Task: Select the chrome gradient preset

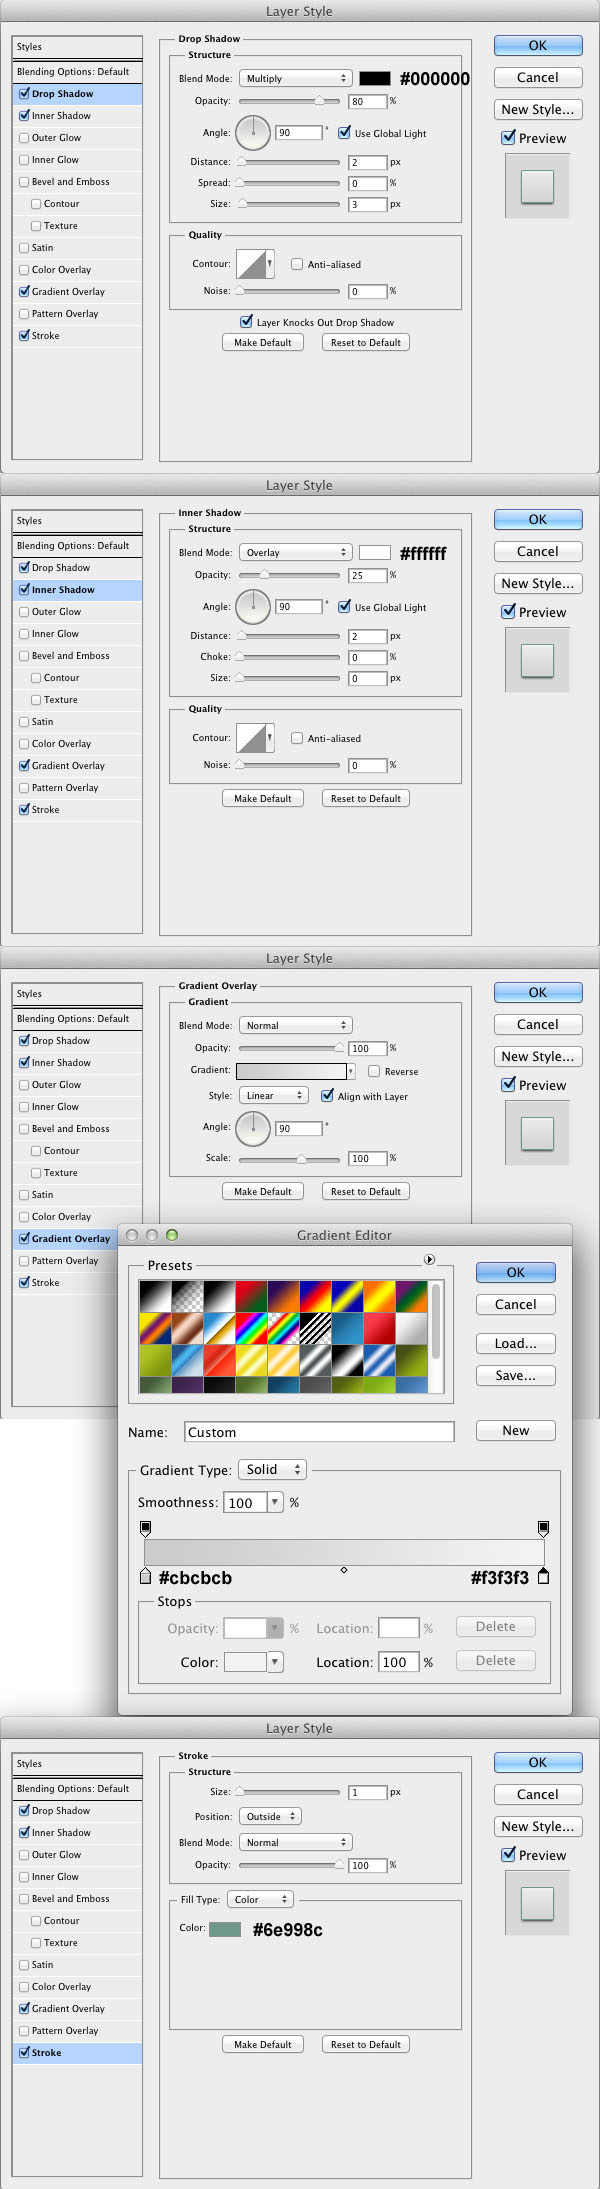Action: click(219, 1328)
